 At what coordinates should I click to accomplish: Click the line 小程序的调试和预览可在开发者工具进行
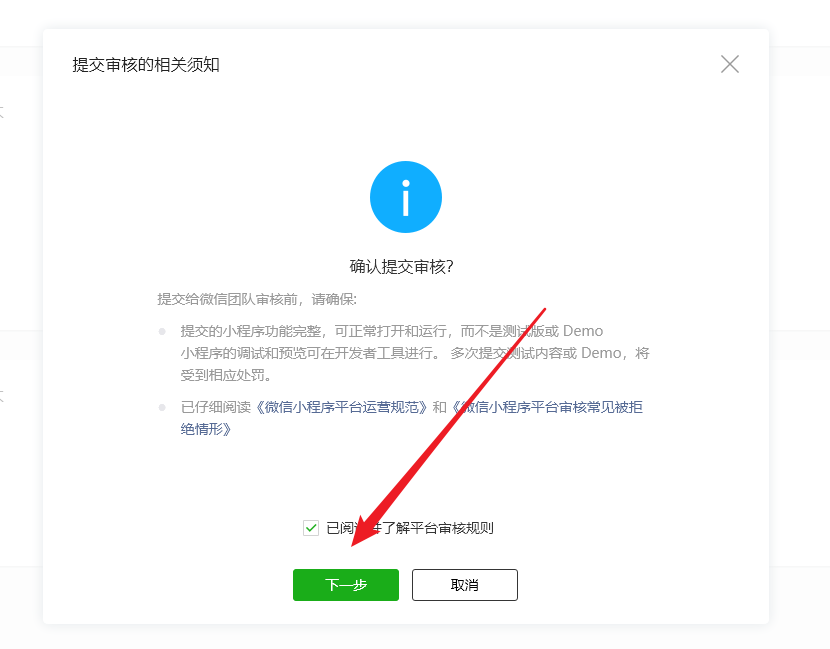pos(310,353)
